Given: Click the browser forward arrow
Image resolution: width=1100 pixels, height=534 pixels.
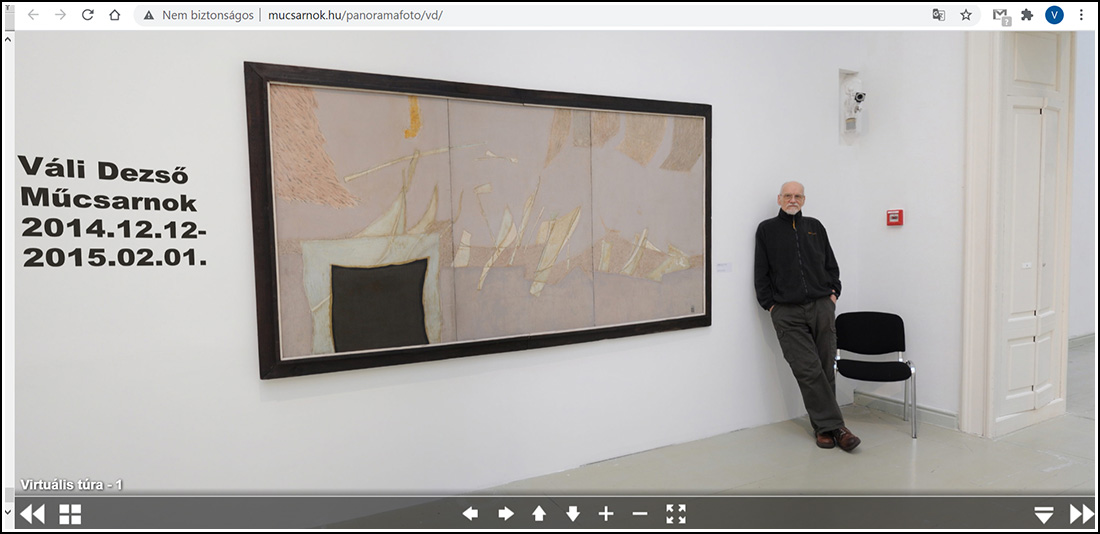Looking at the screenshot, I should (60, 15).
